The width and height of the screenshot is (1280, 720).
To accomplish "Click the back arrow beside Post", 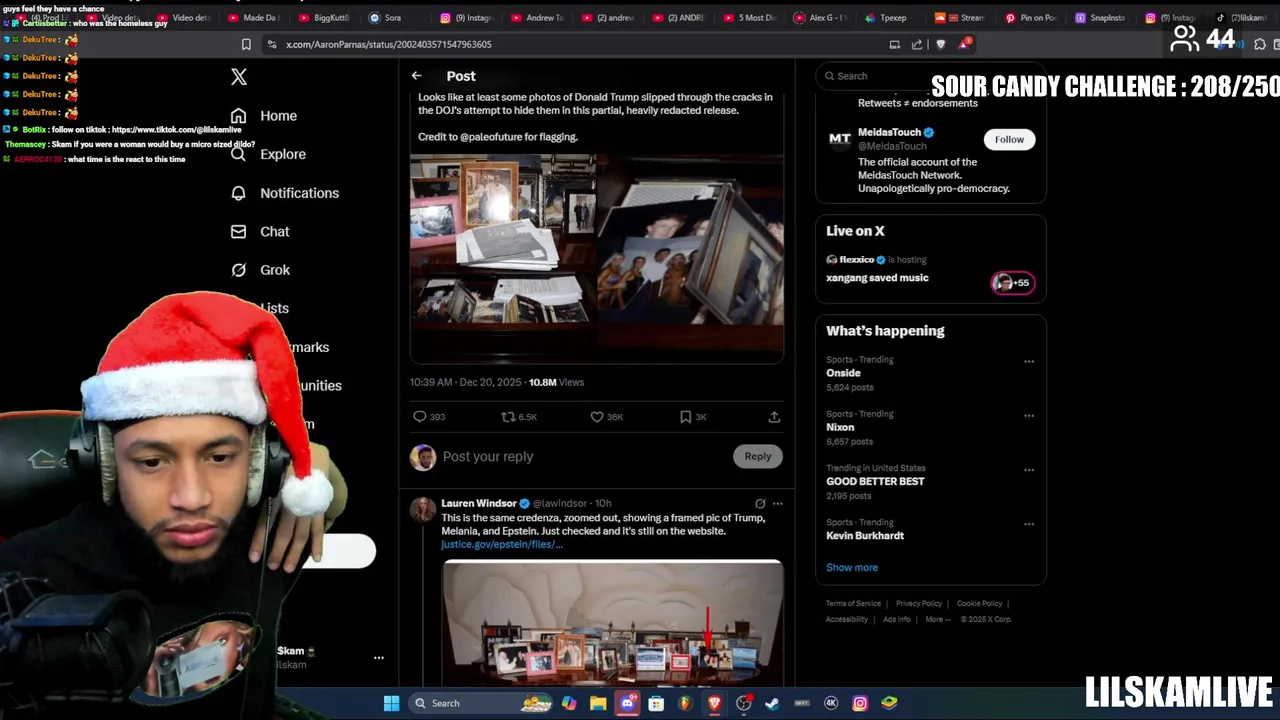I will (416, 76).
